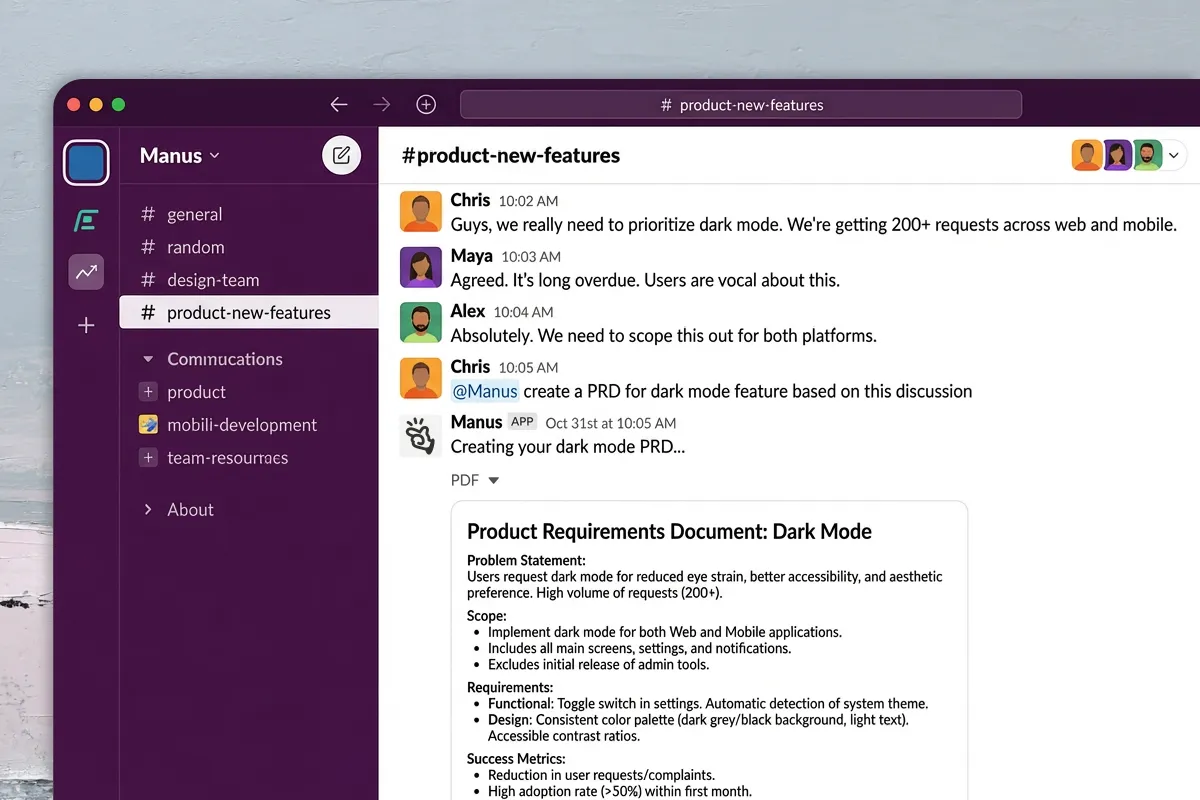The image size is (1200, 800).
Task: Click the circled plus icon in title bar
Action: click(x=426, y=105)
